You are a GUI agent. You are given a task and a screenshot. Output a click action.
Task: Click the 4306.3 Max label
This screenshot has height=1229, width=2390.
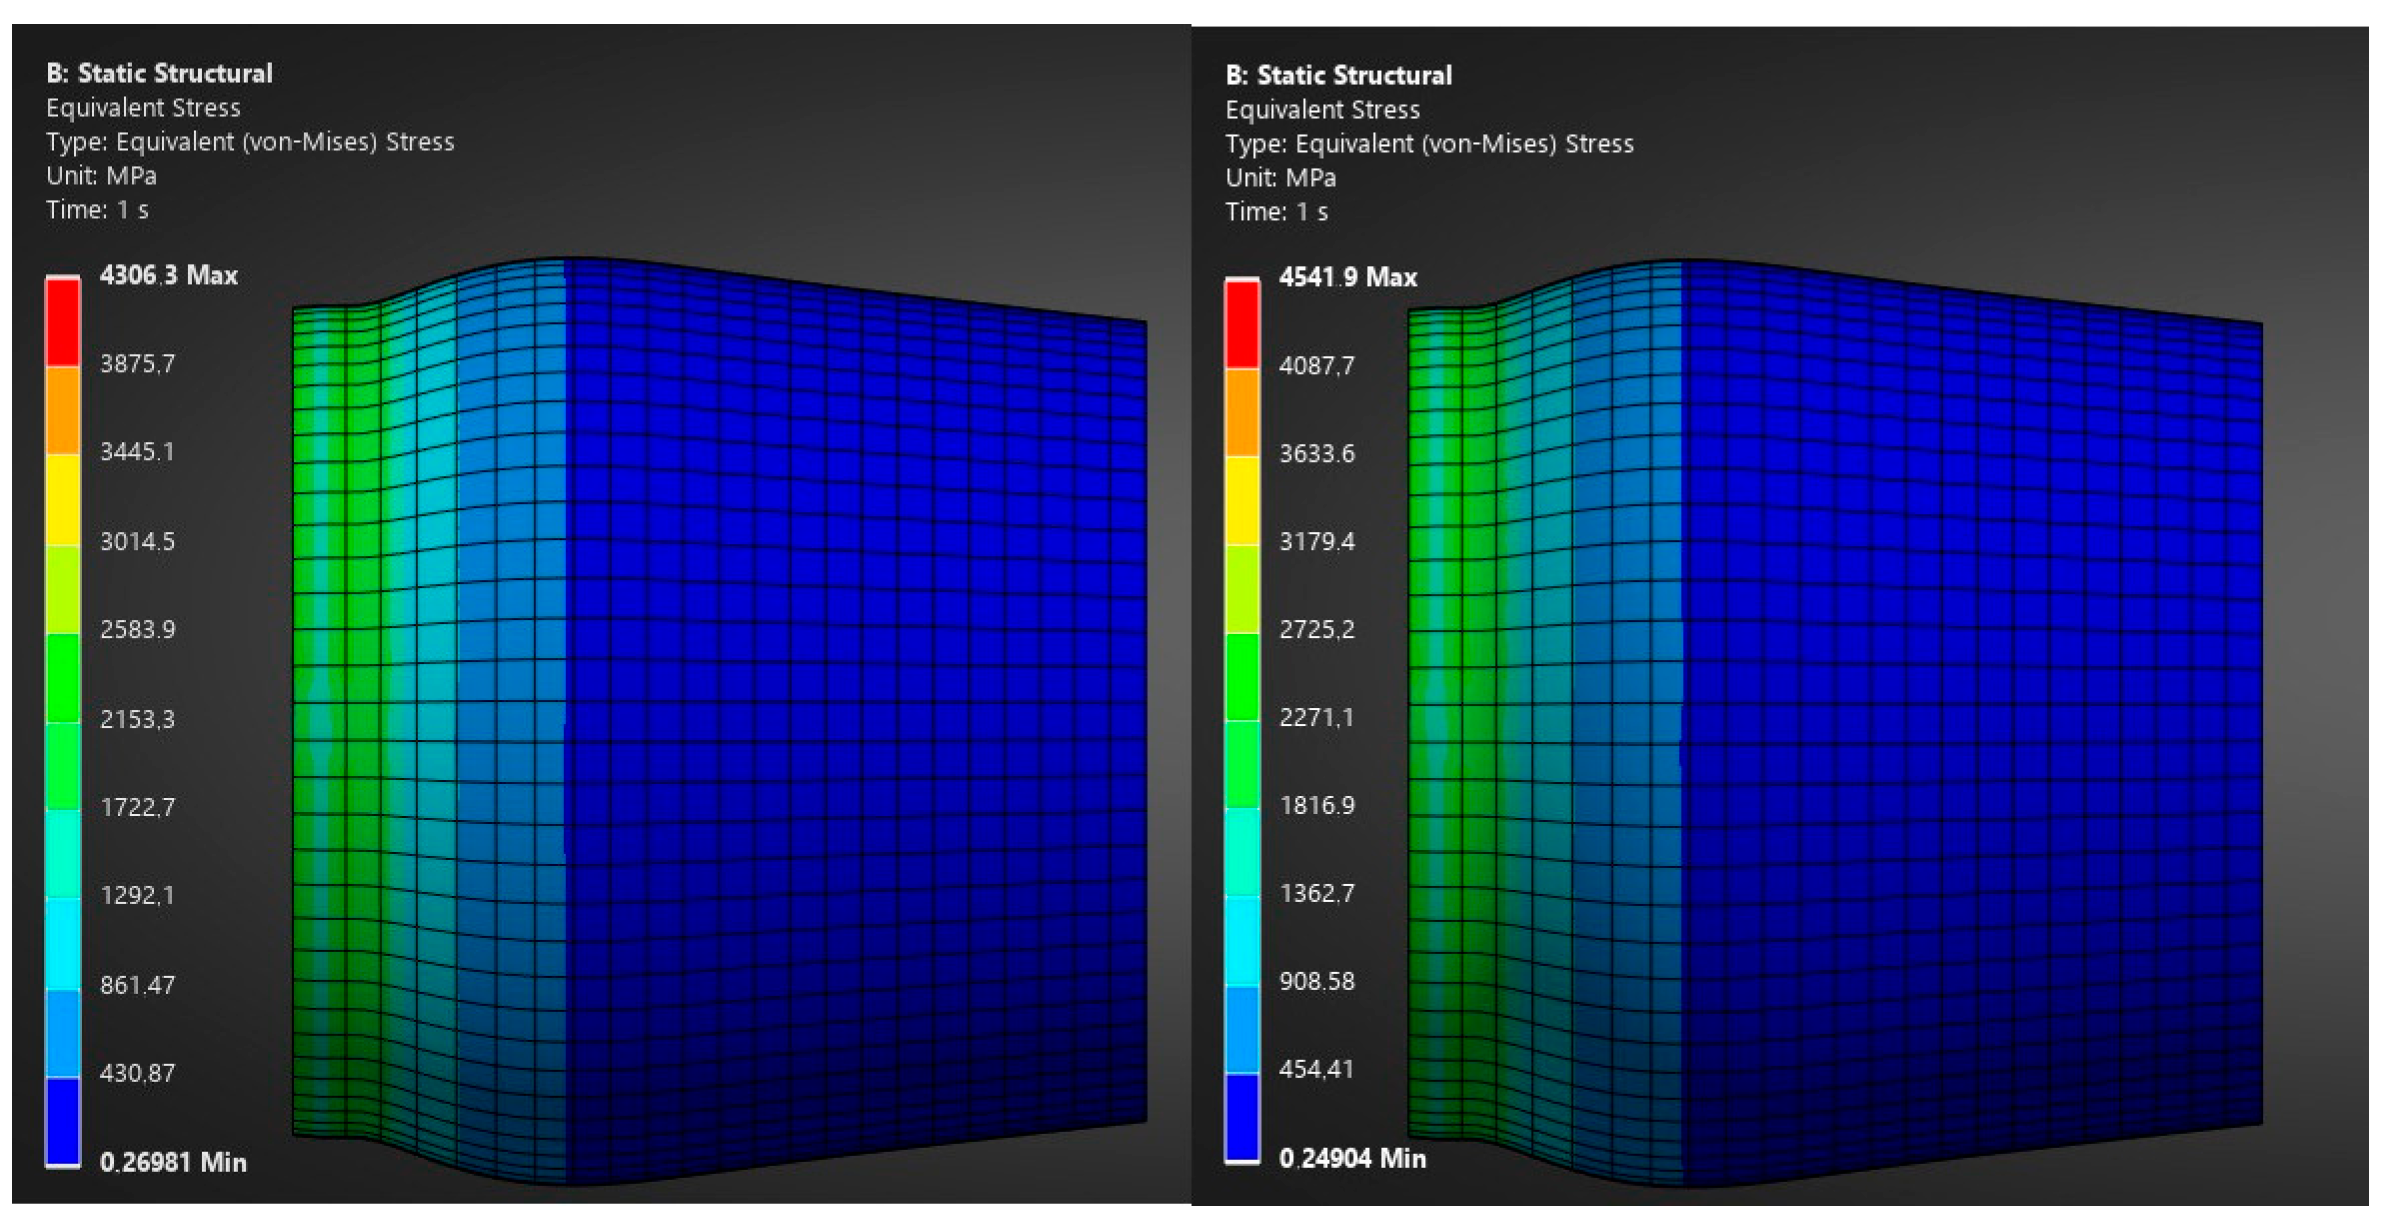coord(168,275)
